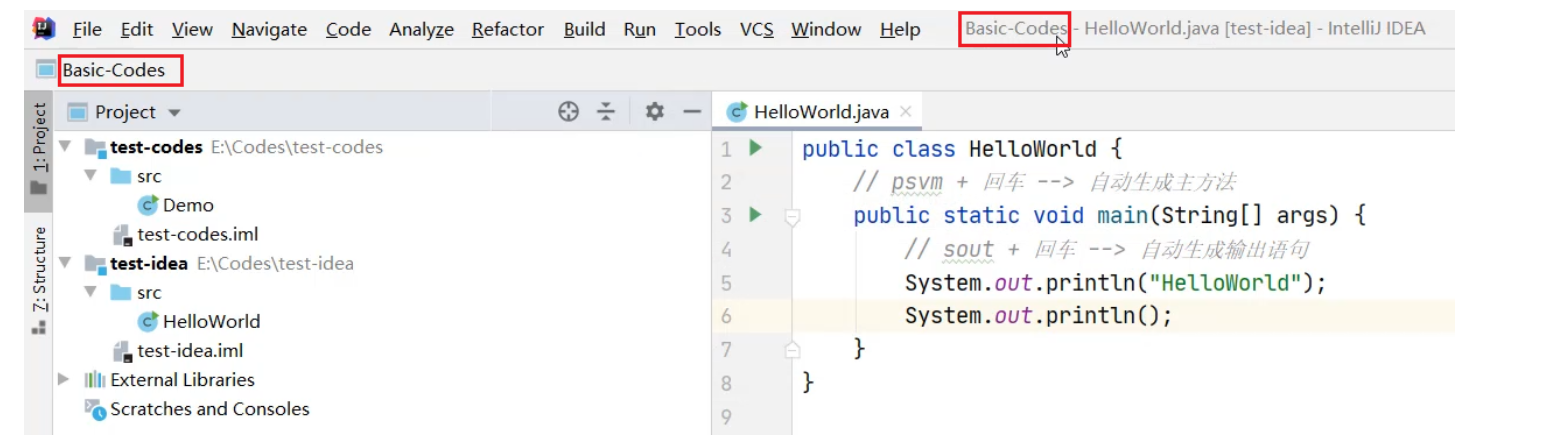1562x435 pixels.
Task: Collapse the test-idea module node
Action: [66, 263]
